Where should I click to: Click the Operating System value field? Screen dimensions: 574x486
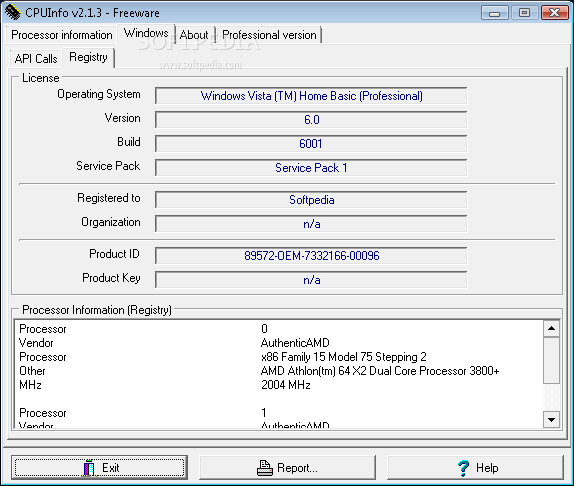coord(311,96)
